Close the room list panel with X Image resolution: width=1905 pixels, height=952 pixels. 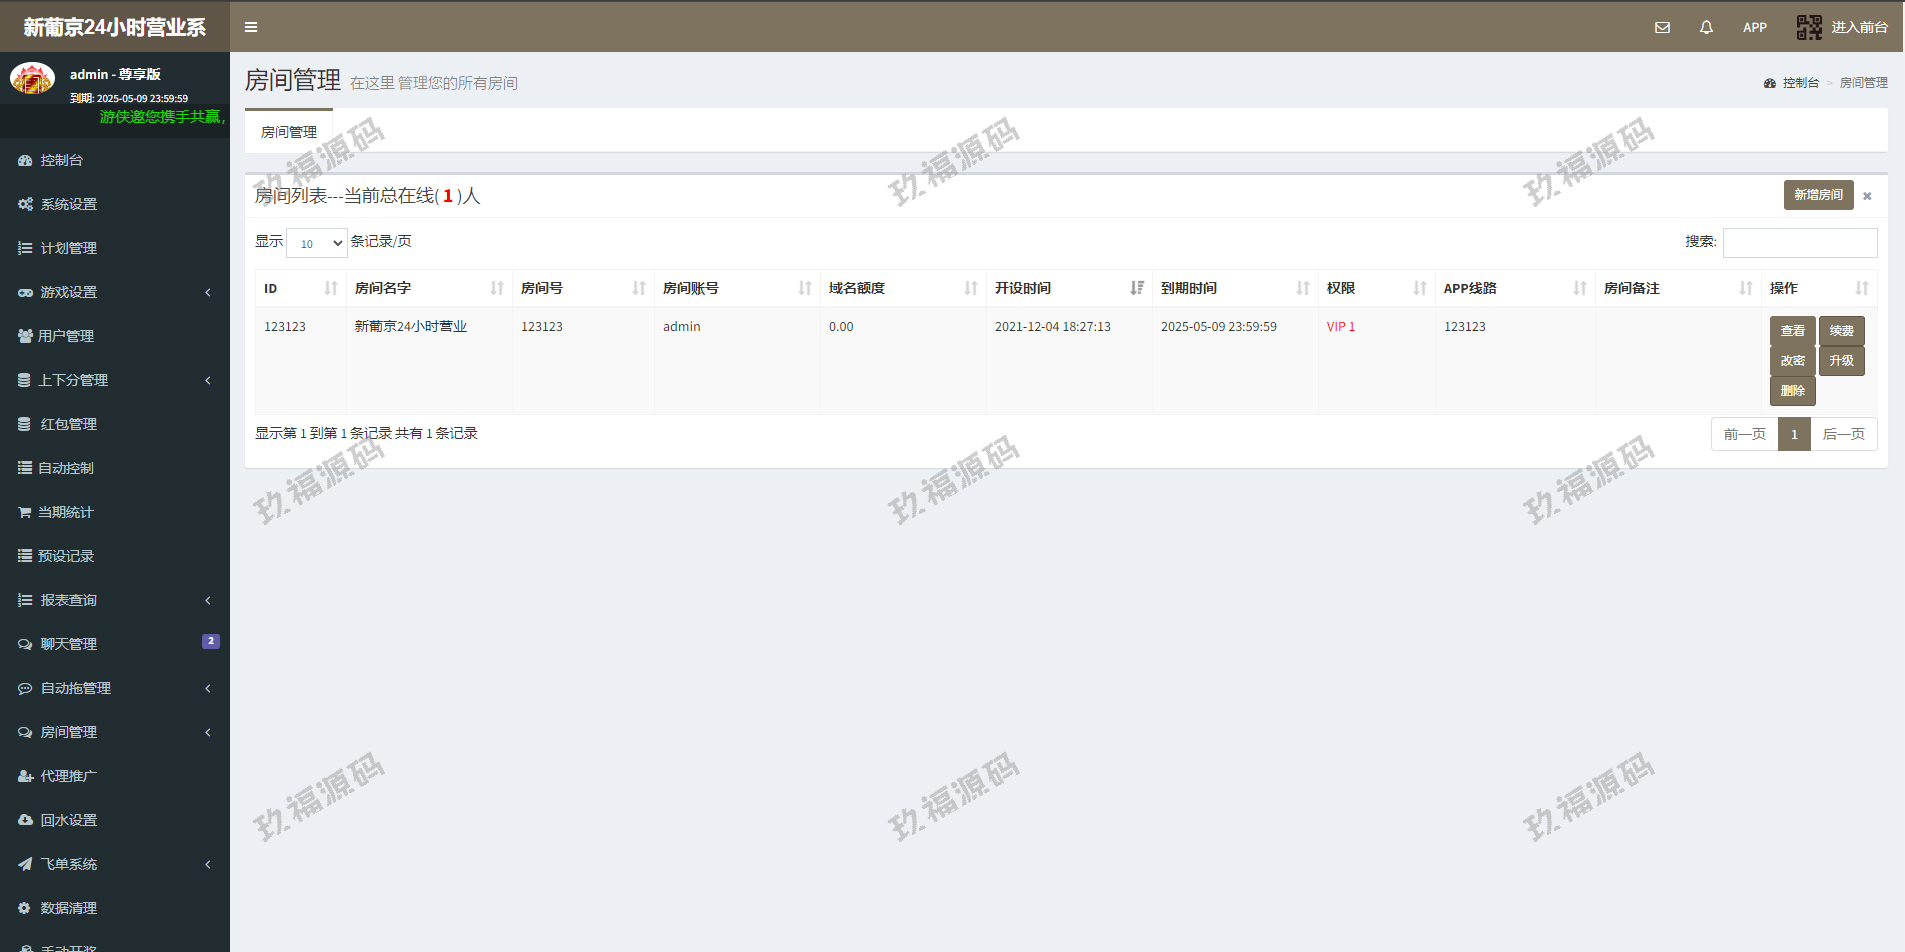point(1867,196)
